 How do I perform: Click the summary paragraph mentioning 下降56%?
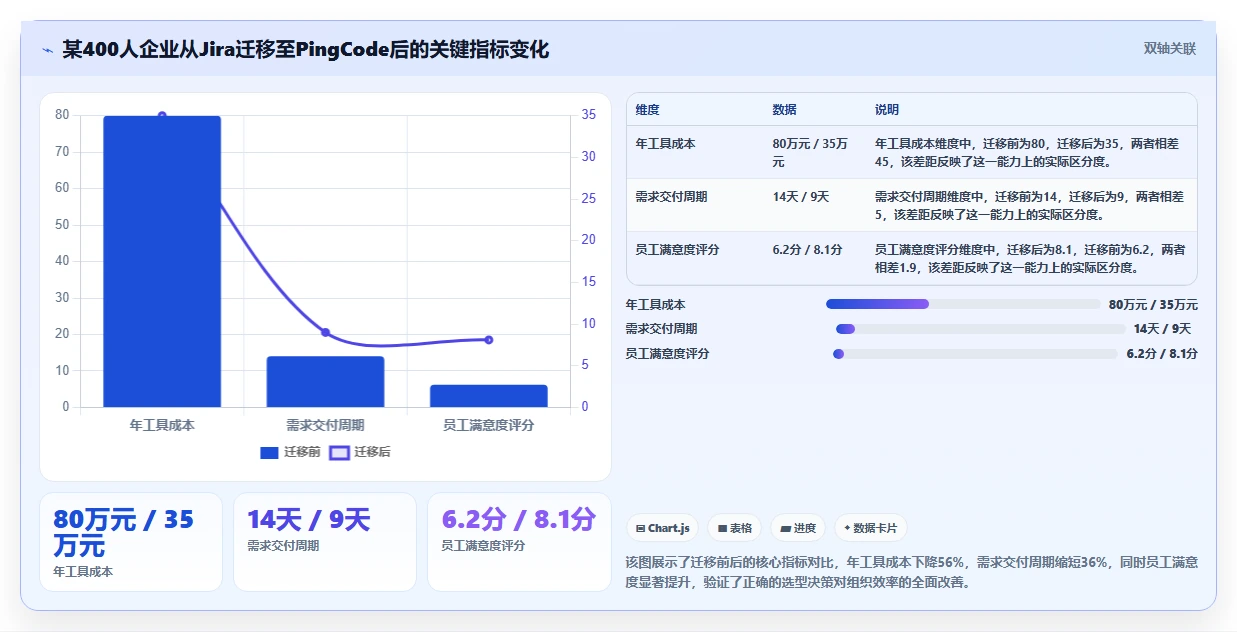(x=911, y=572)
